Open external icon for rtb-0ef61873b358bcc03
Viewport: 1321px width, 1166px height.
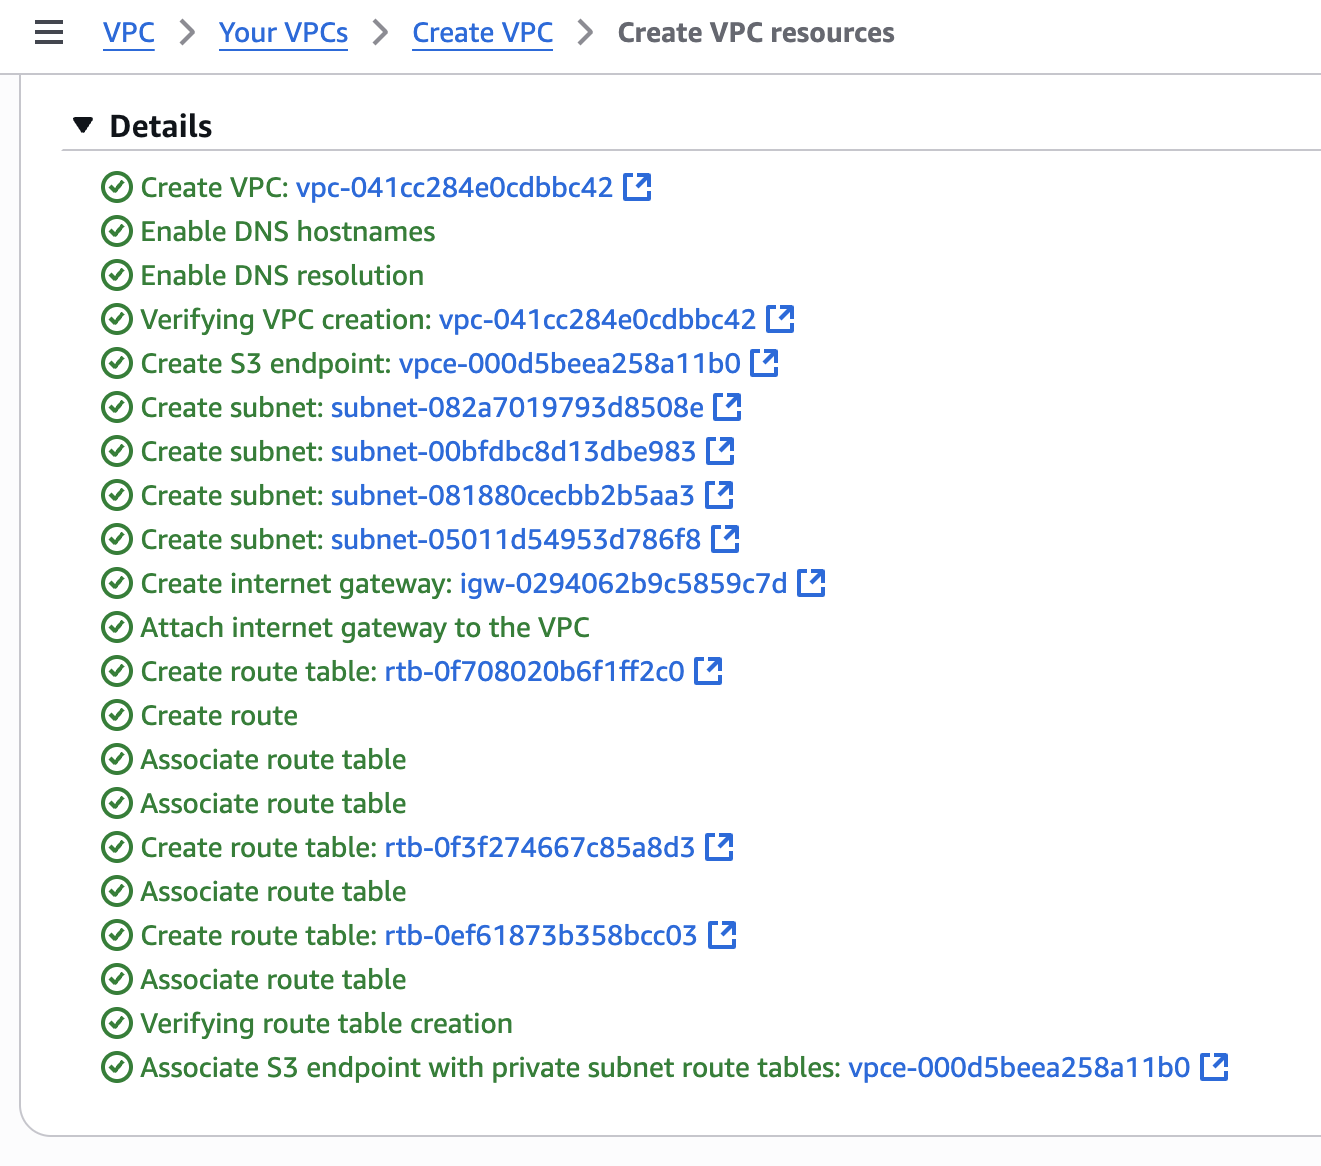click(x=721, y=935)
